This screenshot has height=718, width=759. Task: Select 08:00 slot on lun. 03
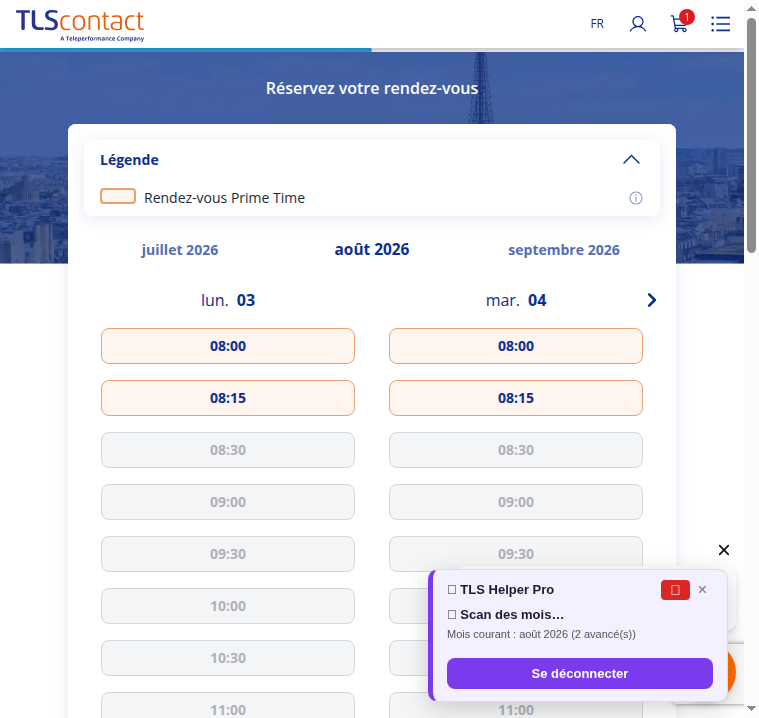[x=228, y=346]
